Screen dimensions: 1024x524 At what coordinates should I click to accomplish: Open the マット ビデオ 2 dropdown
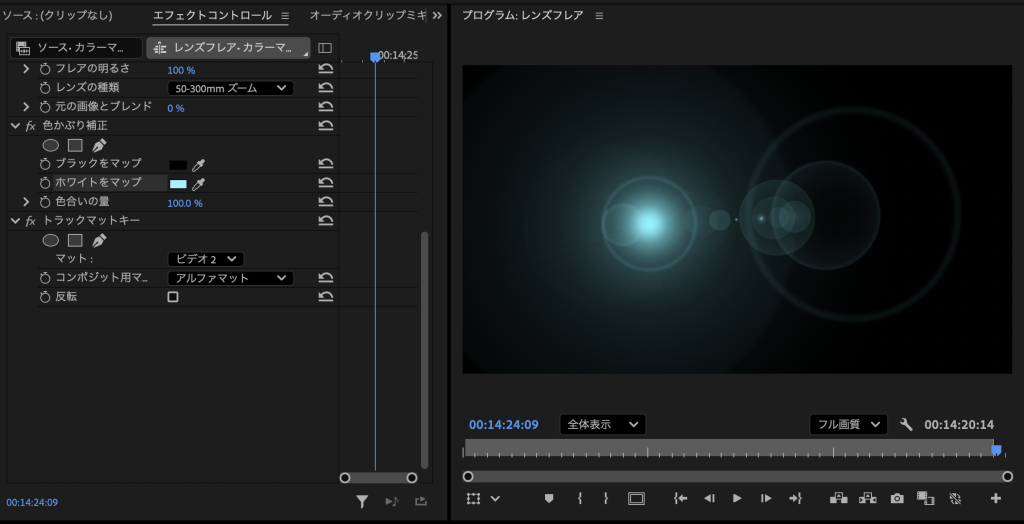click(x=205, y=259)
